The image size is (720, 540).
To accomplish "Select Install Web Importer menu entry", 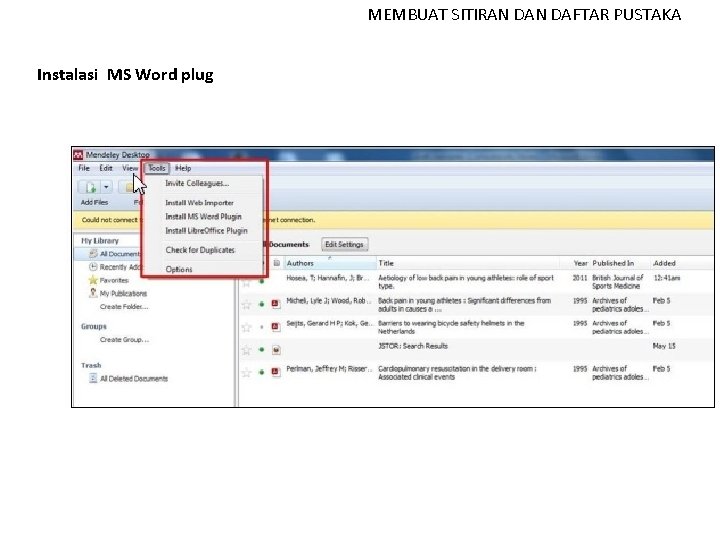I will pos(199,202).
